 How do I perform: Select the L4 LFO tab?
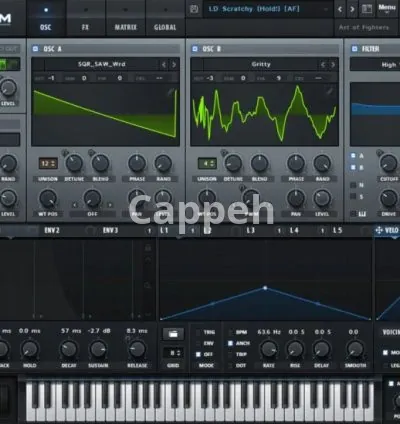pyautogui.click(x=294, y=230)
